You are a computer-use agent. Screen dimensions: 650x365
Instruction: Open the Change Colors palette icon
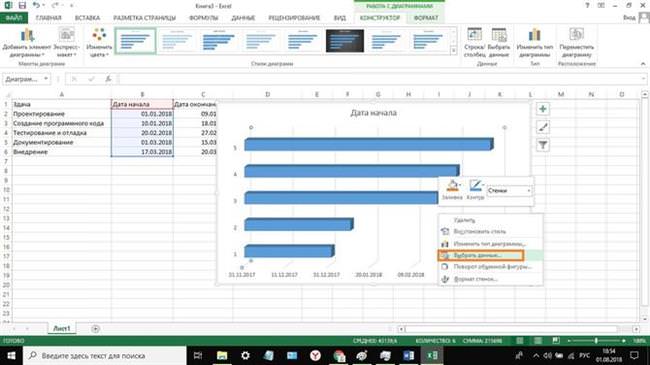pyautogui.click(x=99, y=35)
